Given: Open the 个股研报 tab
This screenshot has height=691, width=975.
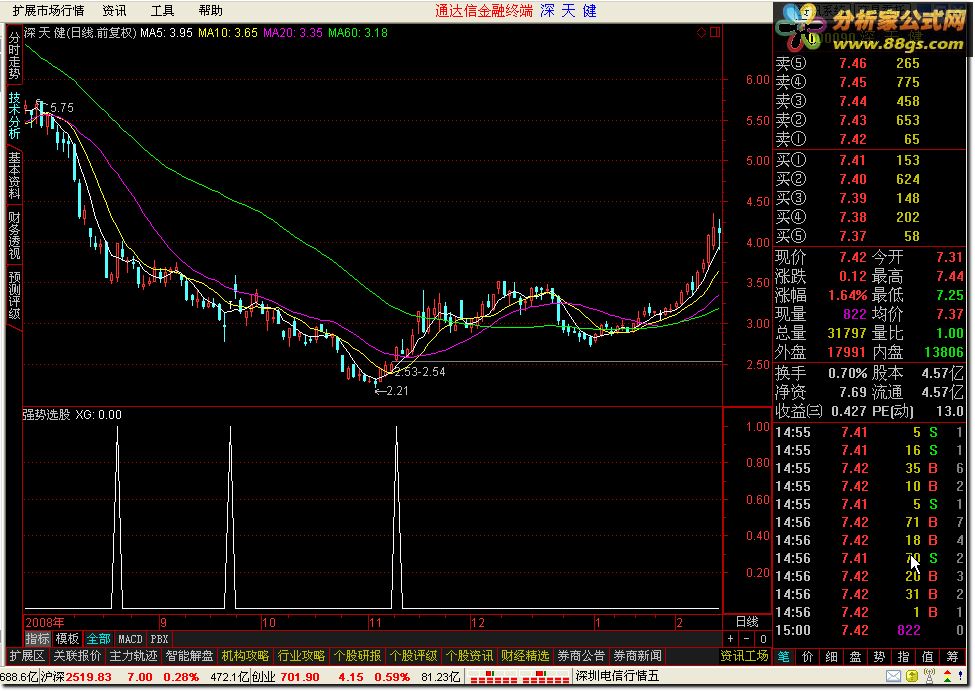Looking at the screenshot, I should [x=357, y=656].
